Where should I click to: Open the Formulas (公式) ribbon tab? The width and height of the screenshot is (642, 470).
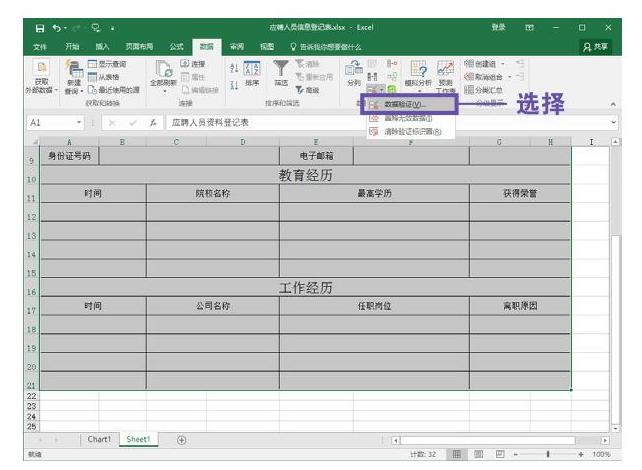(175, 45)
